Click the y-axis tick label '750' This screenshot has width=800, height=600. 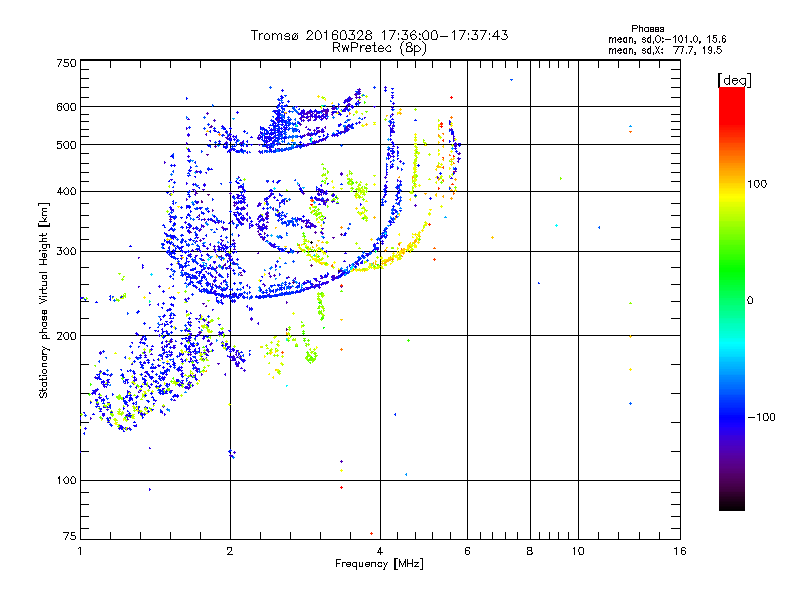tap(67, 63)
